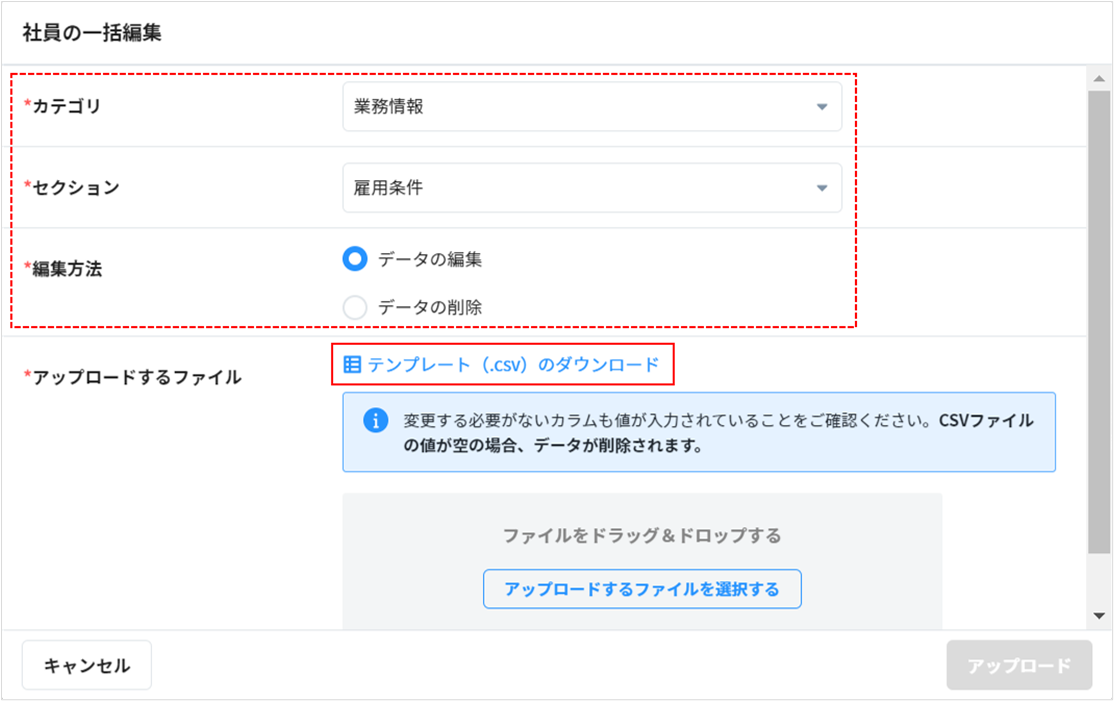Click the scroll down arrow
The image size is (1114, 701).
1100,616
